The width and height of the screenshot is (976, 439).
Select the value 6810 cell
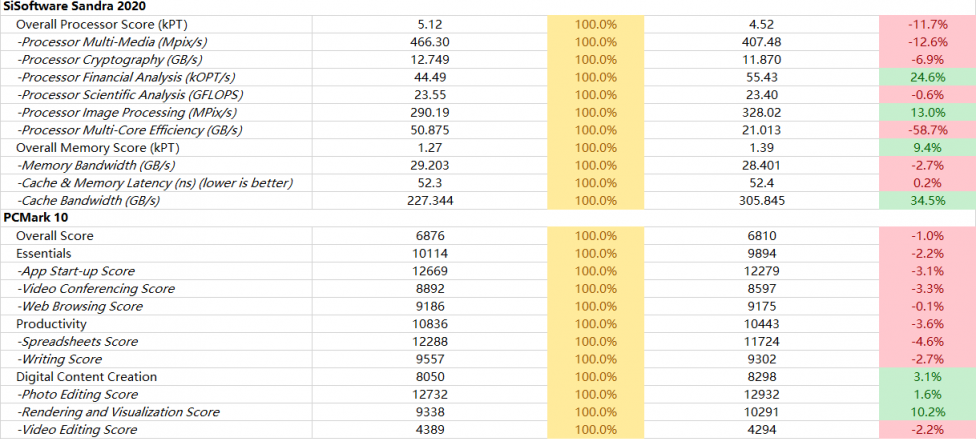762,236
